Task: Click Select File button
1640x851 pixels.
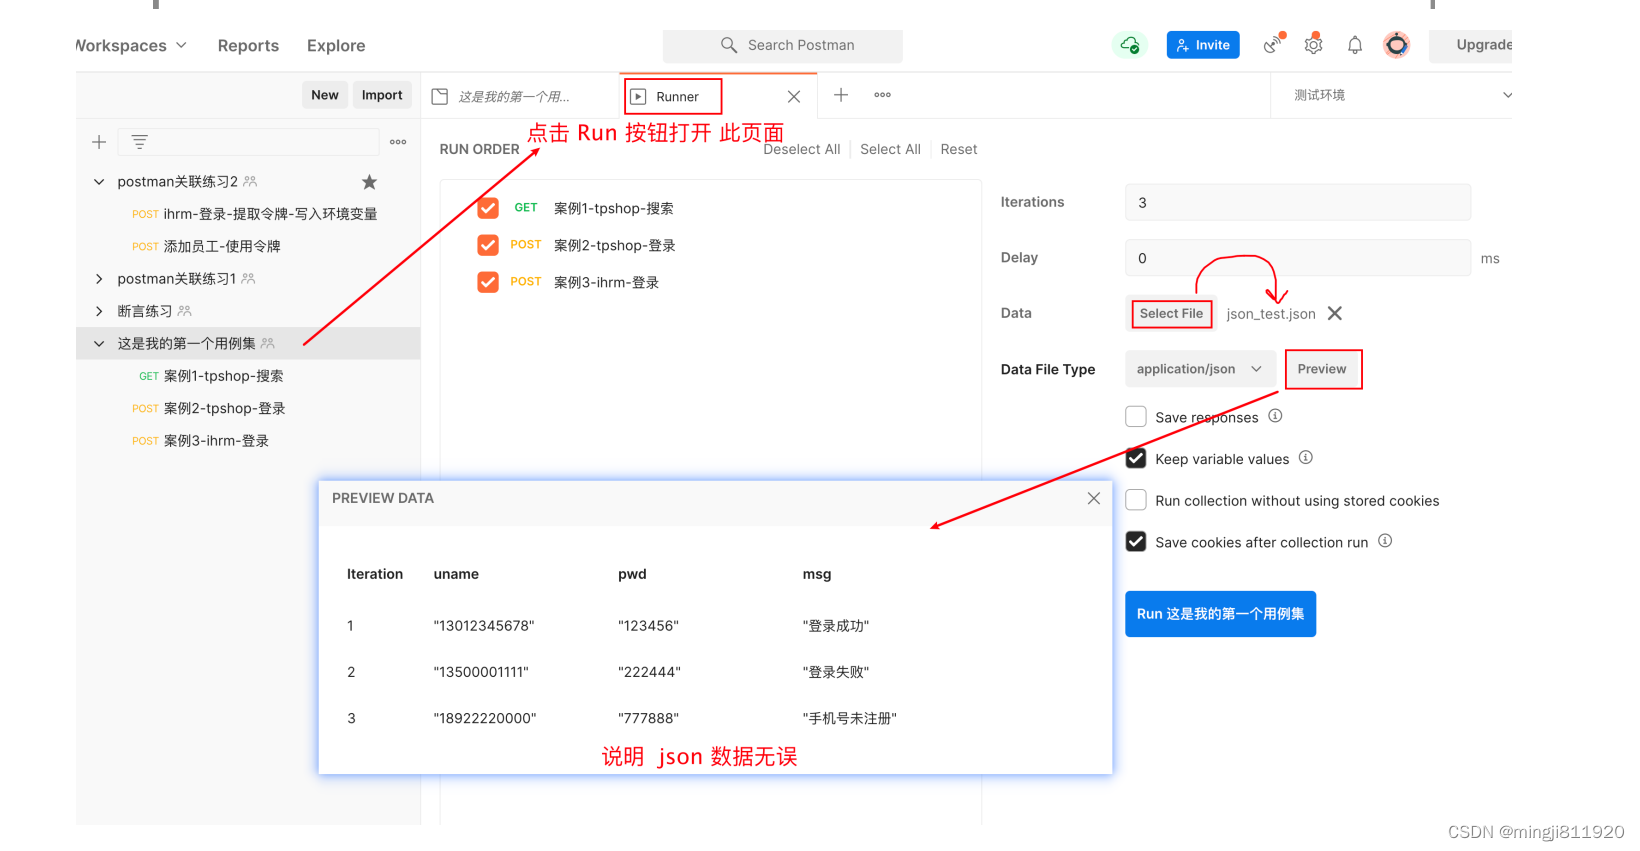Action: point(1172,313)
